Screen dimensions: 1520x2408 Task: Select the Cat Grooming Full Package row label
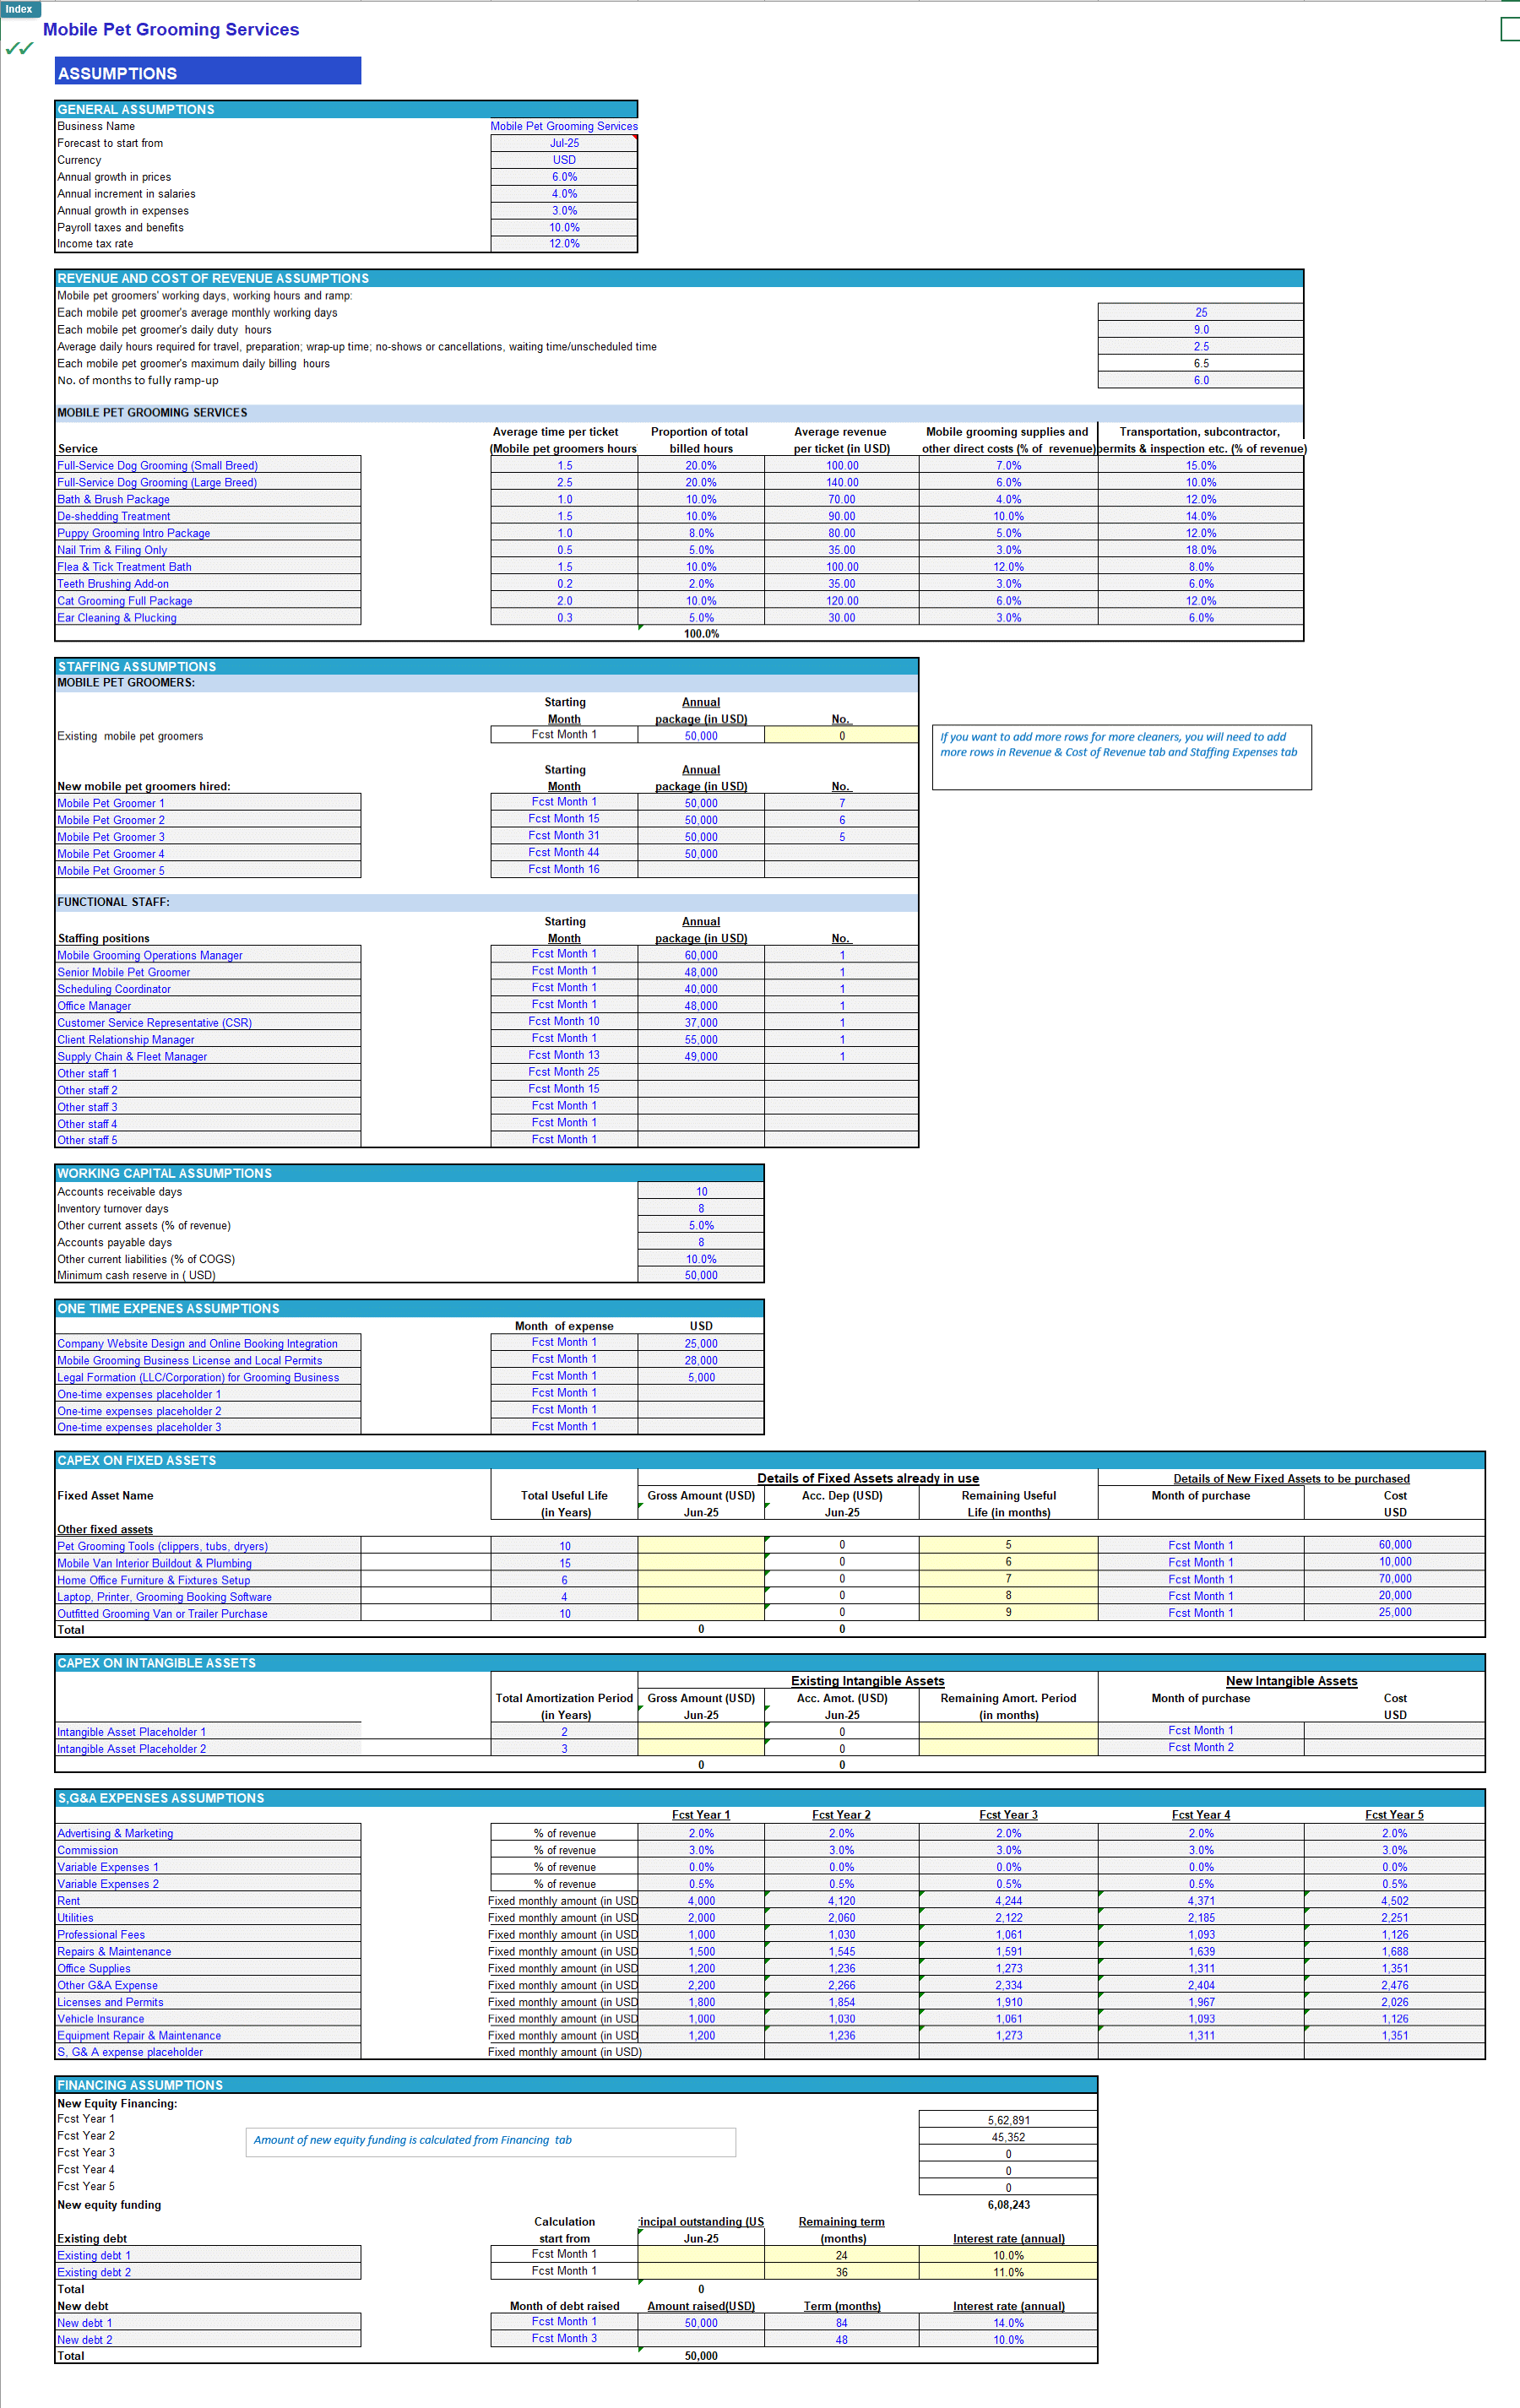pyautogui.click(x=207, y=601)
